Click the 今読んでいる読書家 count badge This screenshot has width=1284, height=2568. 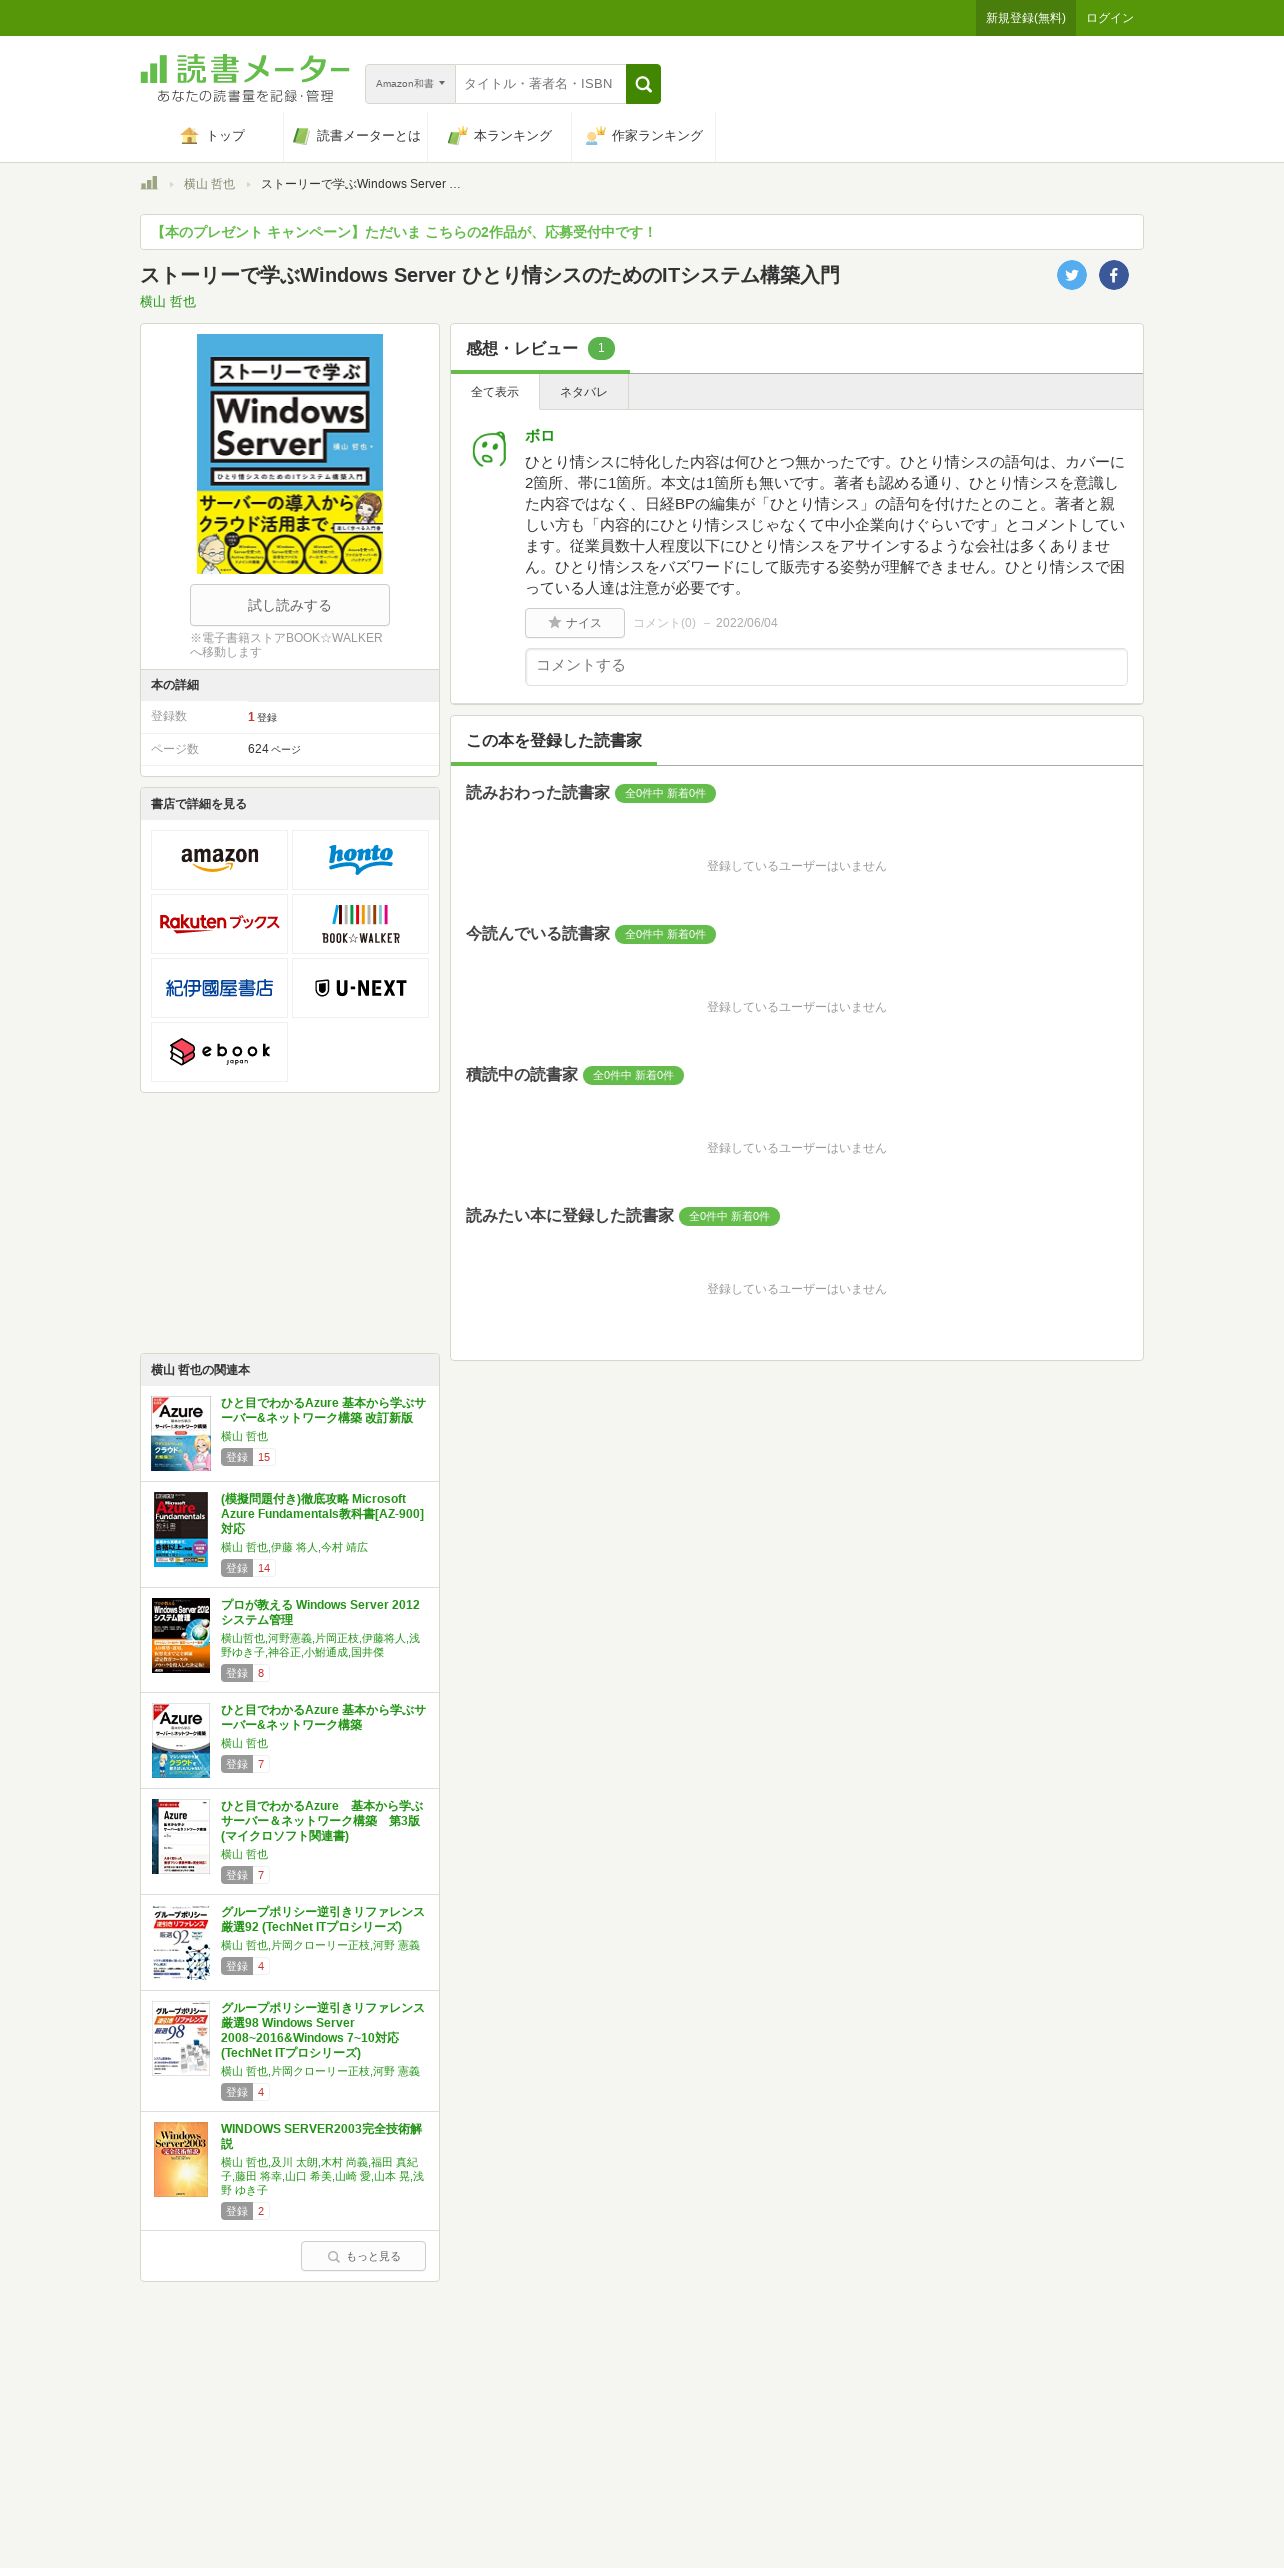[x=665, y=935]
